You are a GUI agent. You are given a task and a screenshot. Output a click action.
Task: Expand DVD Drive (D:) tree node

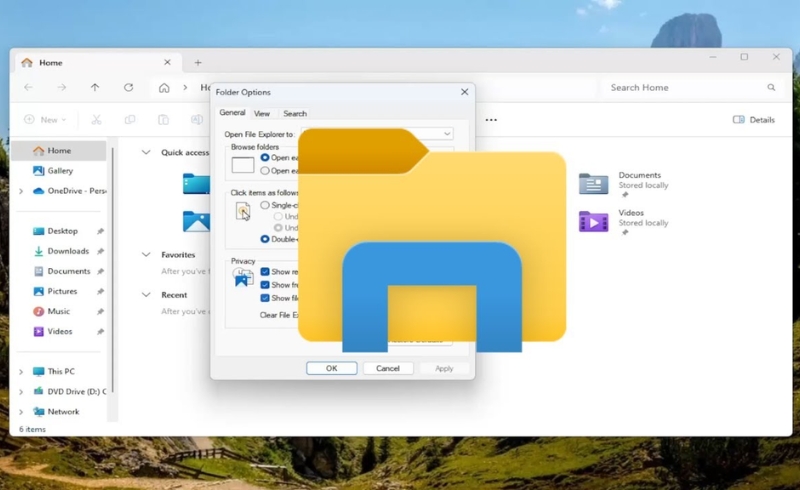(x=21, y=392)
